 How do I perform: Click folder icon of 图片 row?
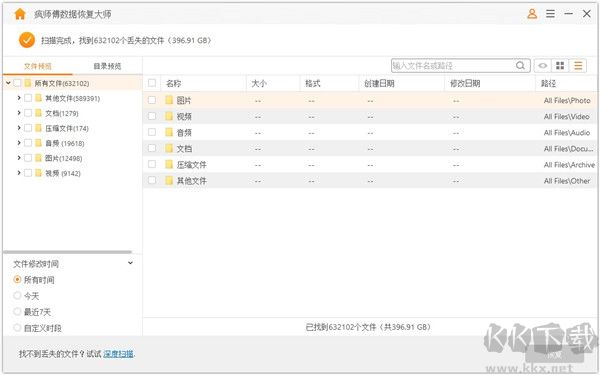[x=169, y=100]
